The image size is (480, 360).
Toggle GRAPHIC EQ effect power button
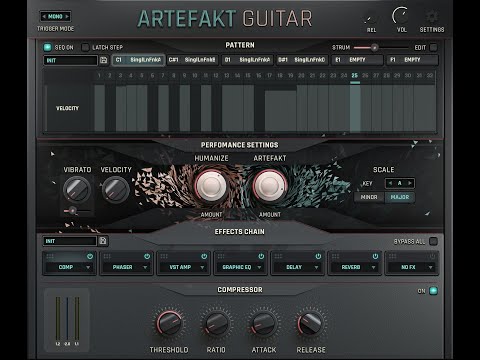click(261, 256)
